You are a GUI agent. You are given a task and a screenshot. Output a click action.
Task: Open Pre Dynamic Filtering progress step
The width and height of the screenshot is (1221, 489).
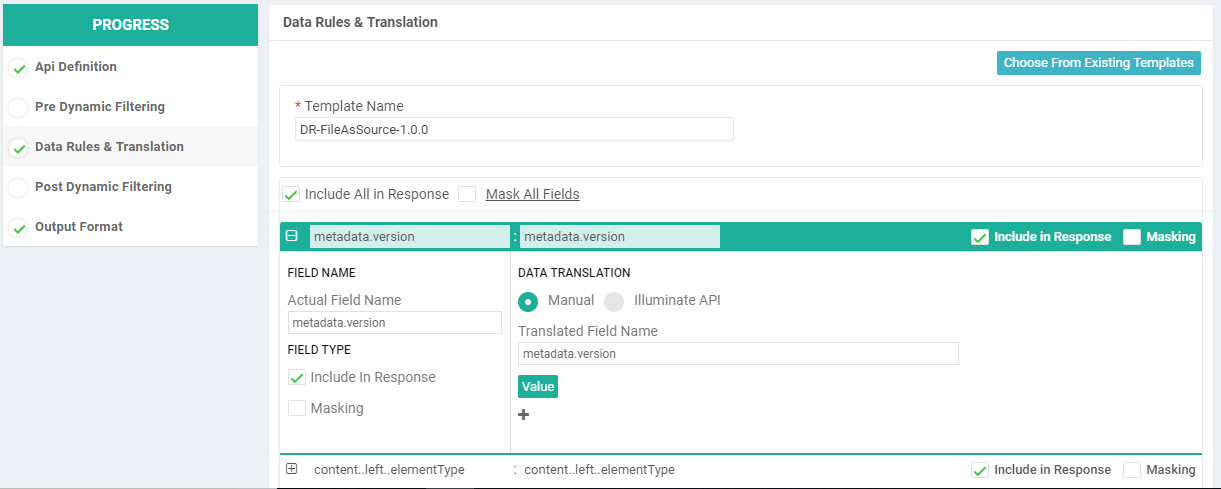[x=100, y=107]
